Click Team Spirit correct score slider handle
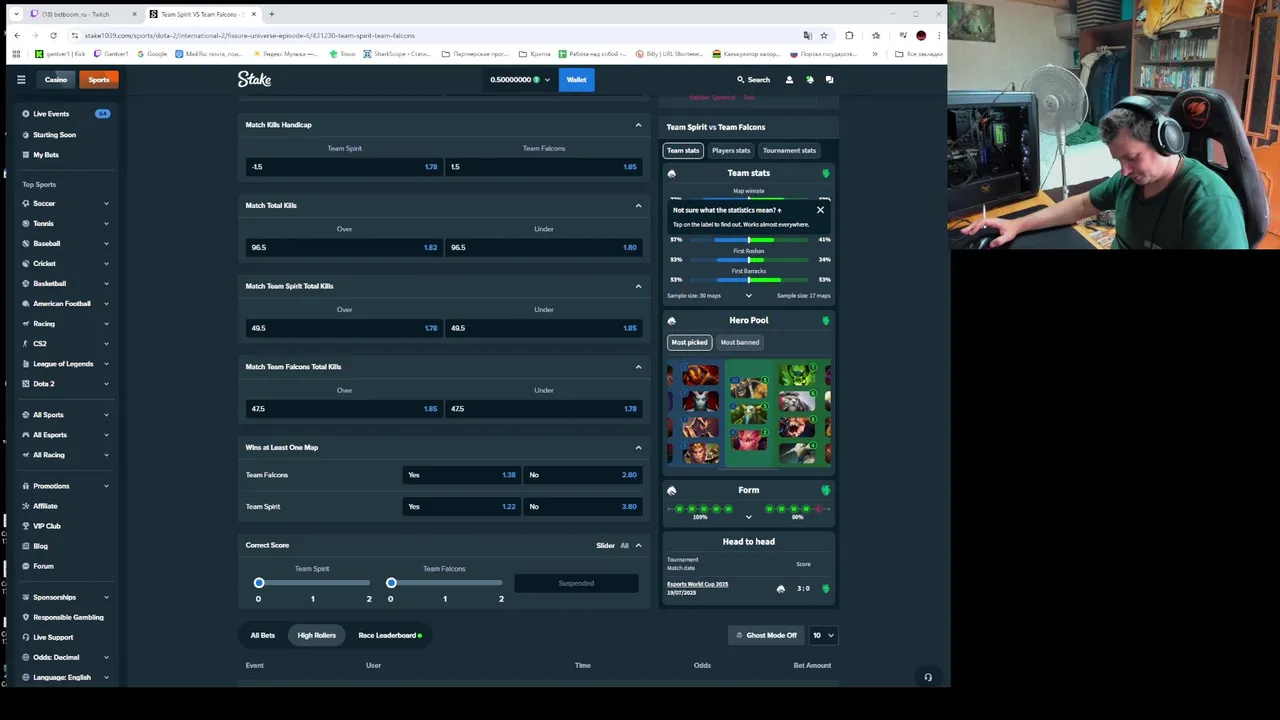The image size is (1280, 720). (259, 583)
